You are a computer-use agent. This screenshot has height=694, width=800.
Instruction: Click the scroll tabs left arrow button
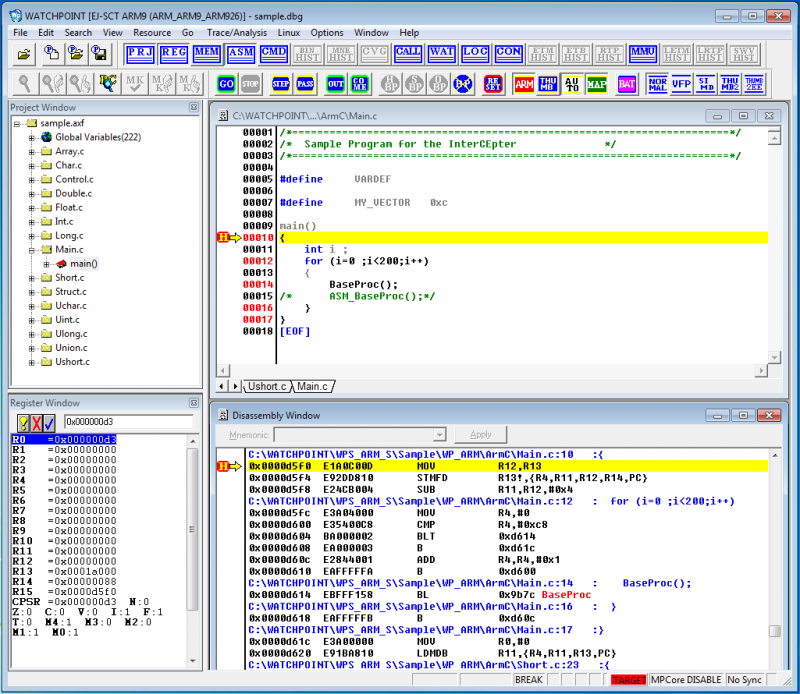(x=221, y=387)
